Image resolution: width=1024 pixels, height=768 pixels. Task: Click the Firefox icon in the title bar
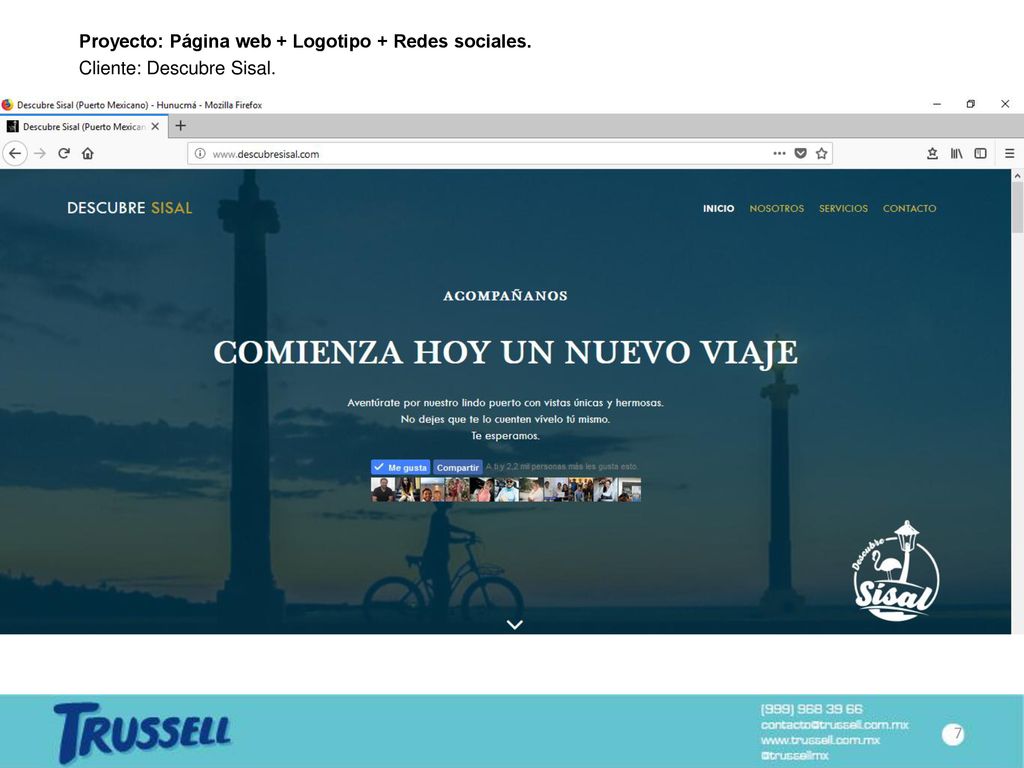pyautogui.click(x=7, y=104)
